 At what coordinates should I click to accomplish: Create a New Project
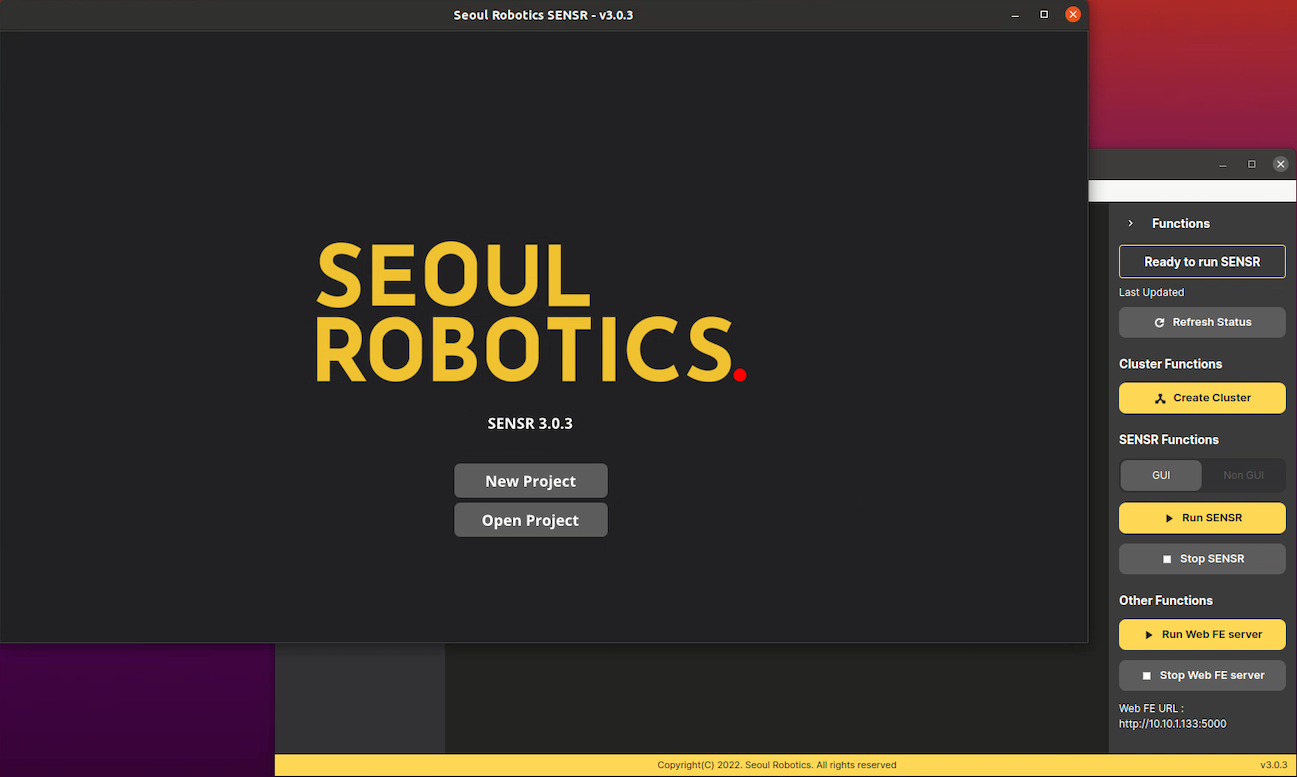tap(530, 481)
